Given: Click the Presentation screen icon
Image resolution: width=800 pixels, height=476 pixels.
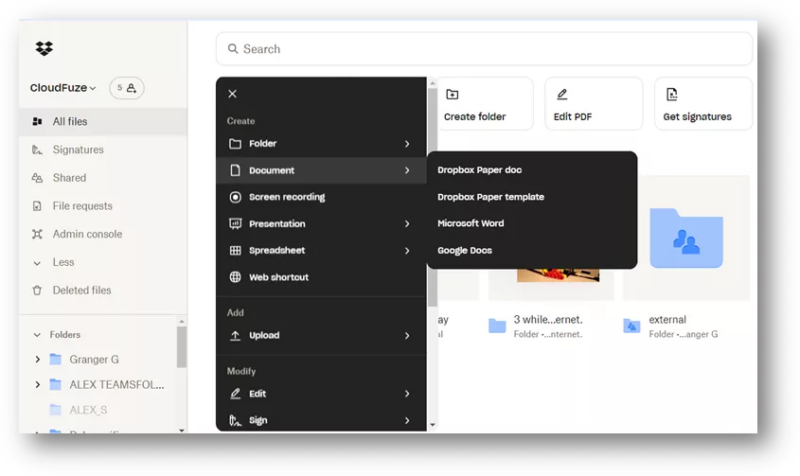Looking at the screenshot, I should click(x=235, y=224).
